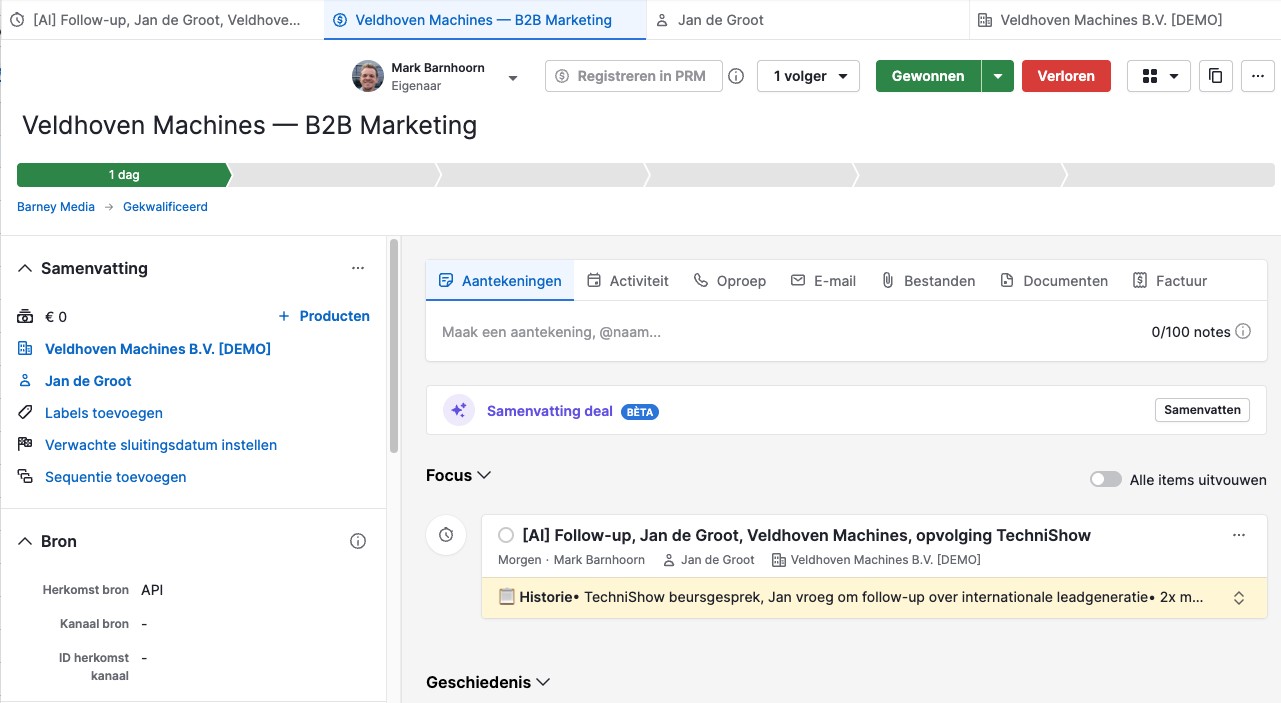Click the copy icon in top toolbar
The height and width of the screenshot is (703, 1281).
(x=1215, y=76)
